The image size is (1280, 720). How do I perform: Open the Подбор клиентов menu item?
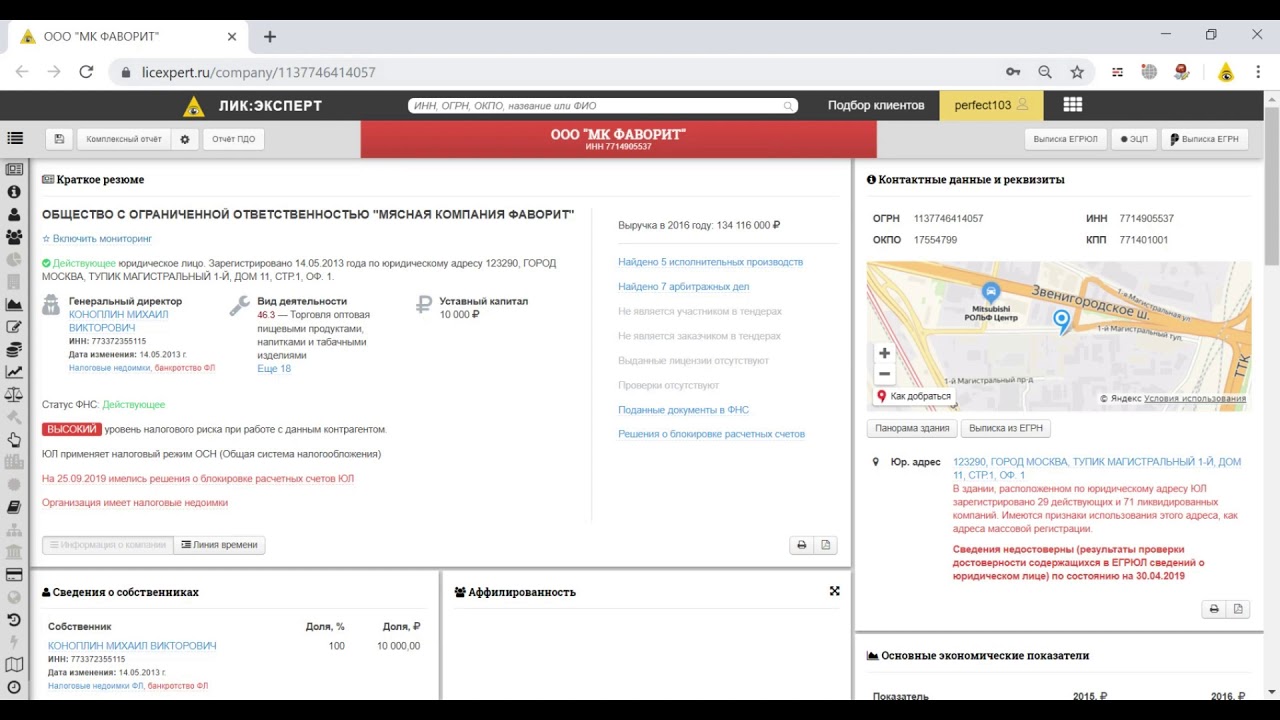[x=876, y=105]
